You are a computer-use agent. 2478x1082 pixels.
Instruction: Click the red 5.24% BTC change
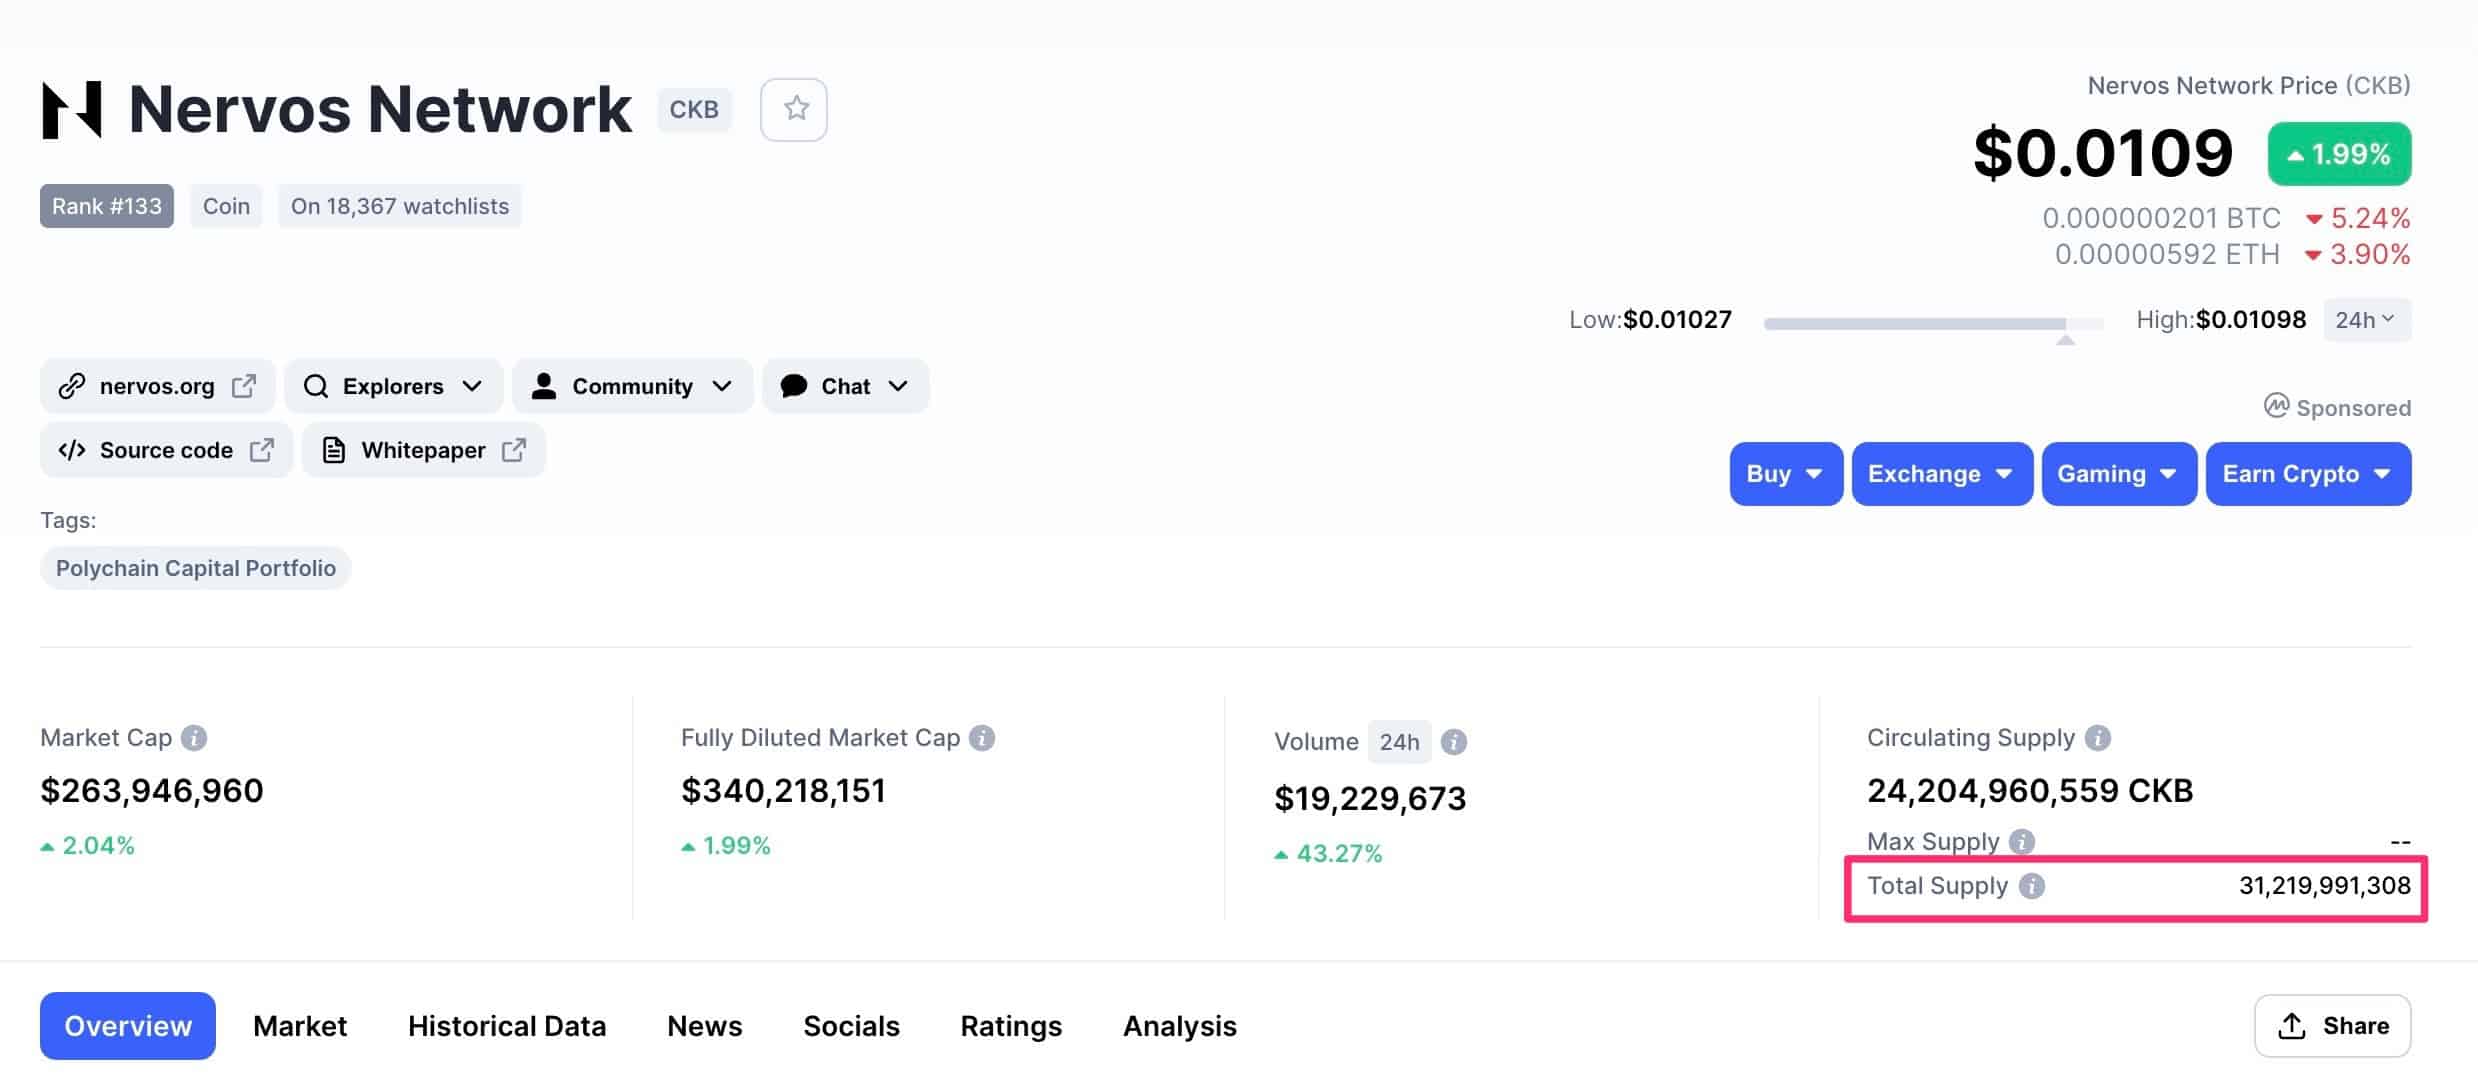click(x=2358, y=218)
